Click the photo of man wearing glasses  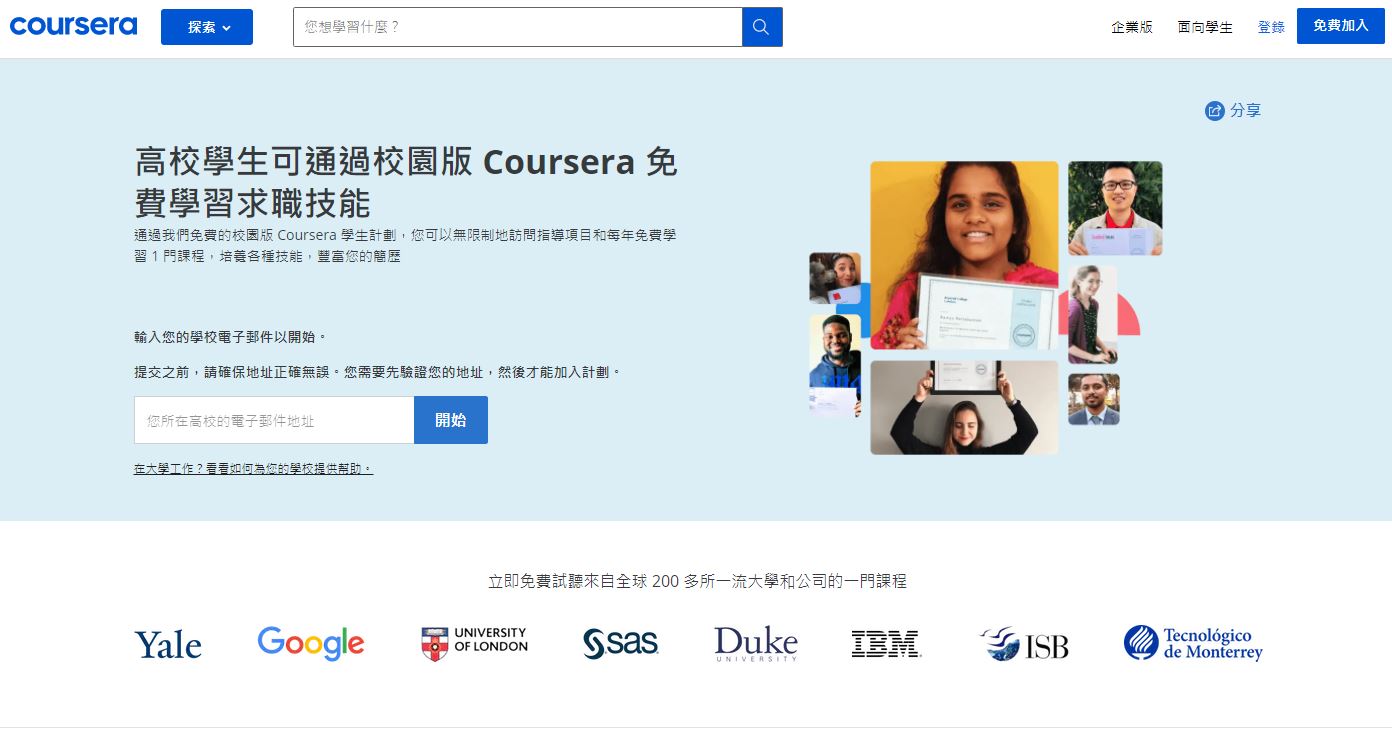point(1115,208)
